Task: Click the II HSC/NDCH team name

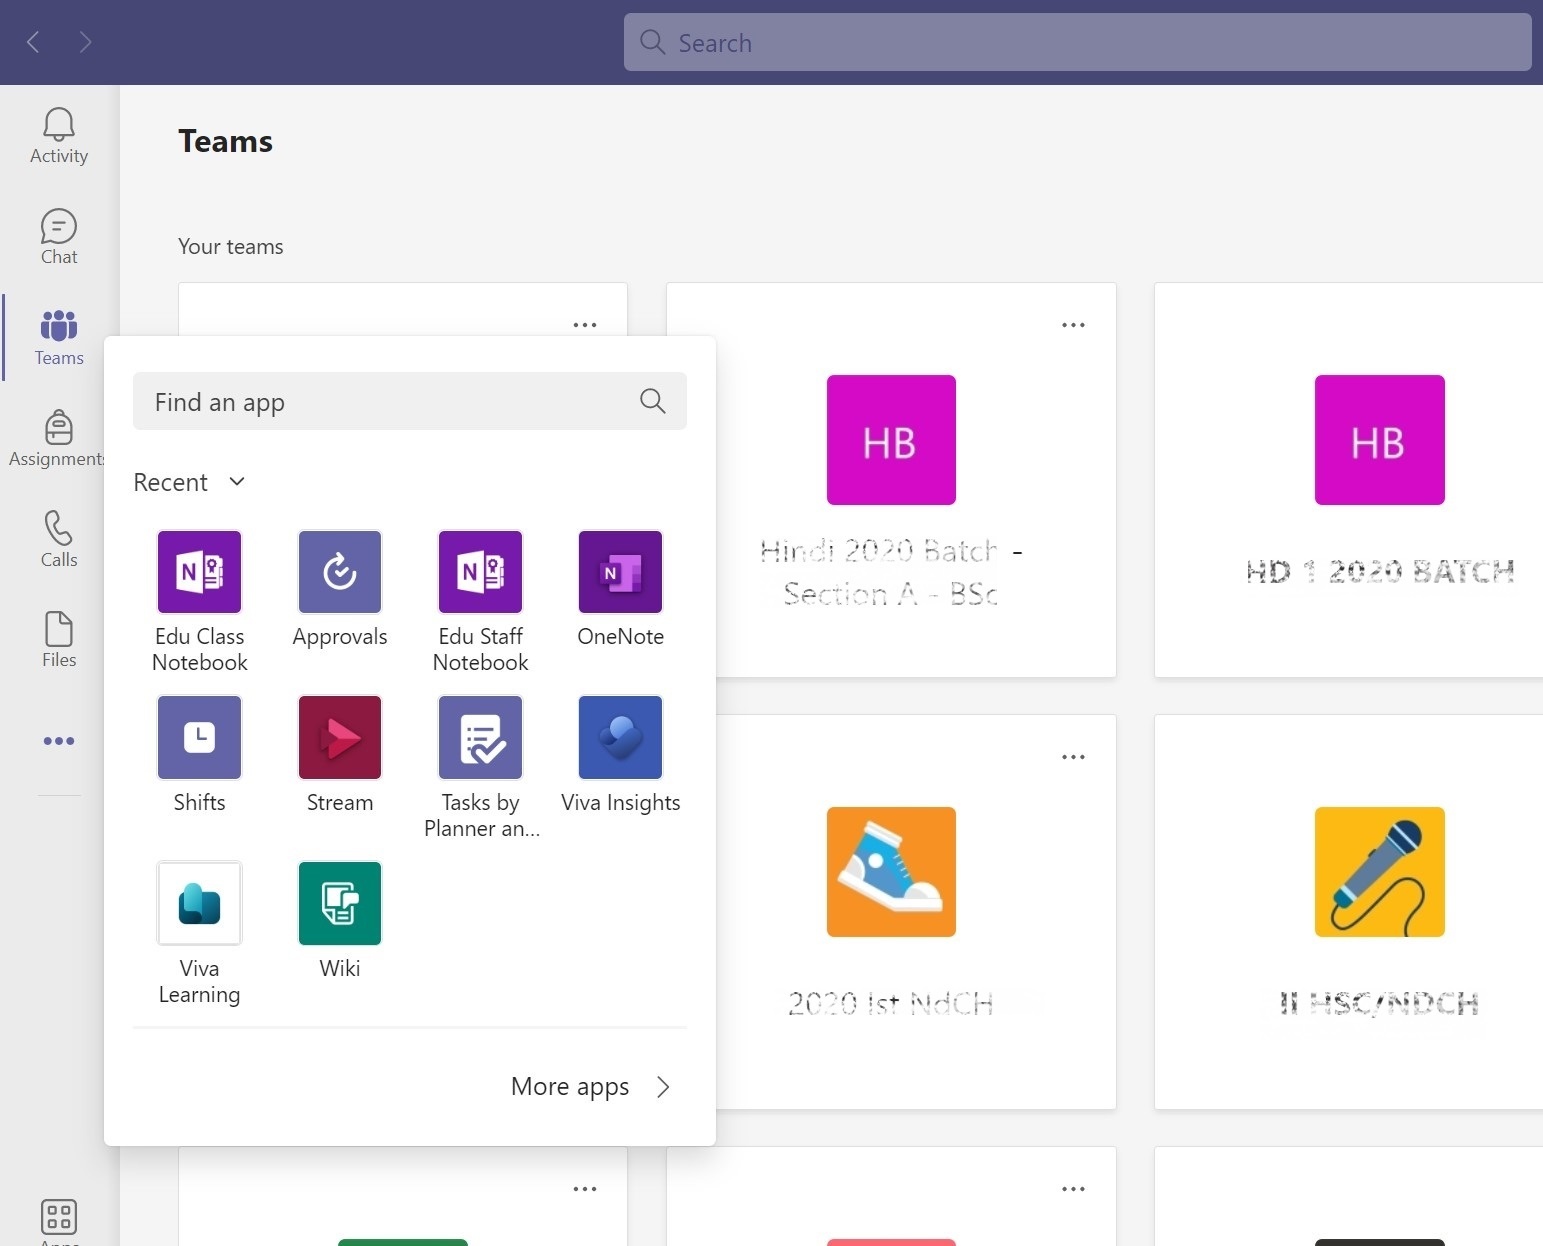Action: pyautogui.click(x=1380, y=1003)
